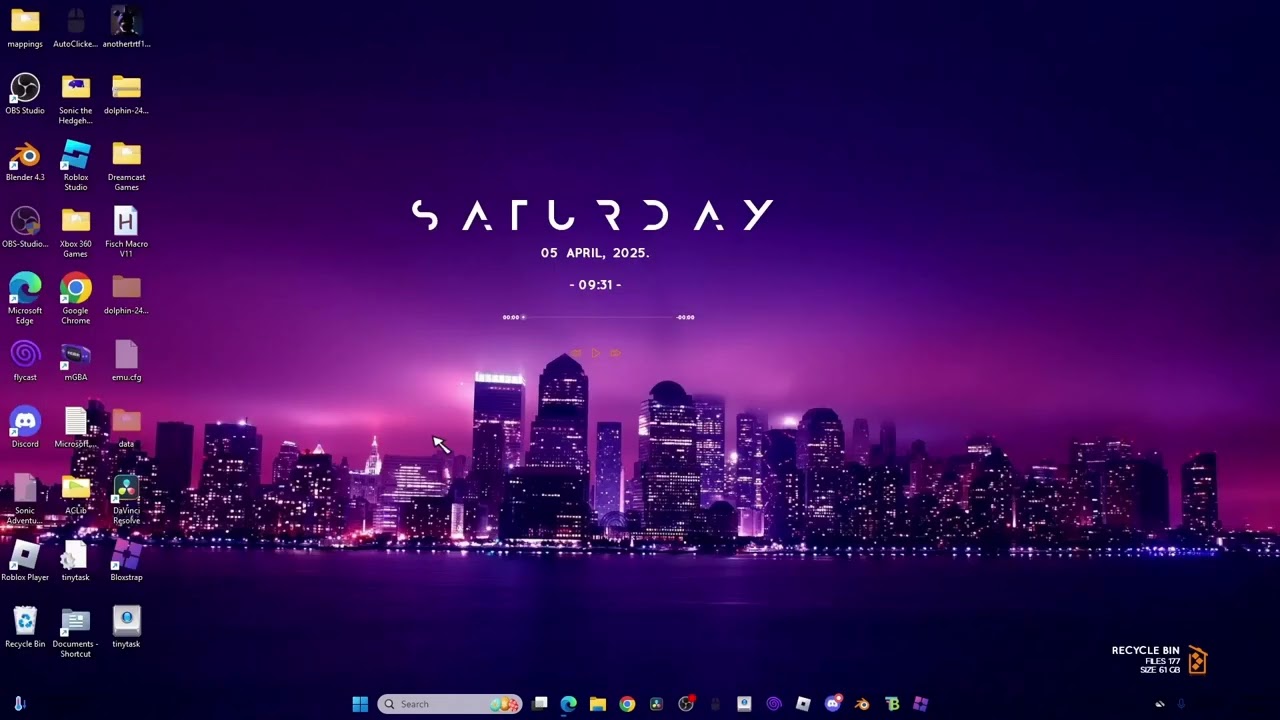Viewport: 1280px width, 720px height.
Task: Launch Discord desktop shortcut
Action: [x=25, y=427]
